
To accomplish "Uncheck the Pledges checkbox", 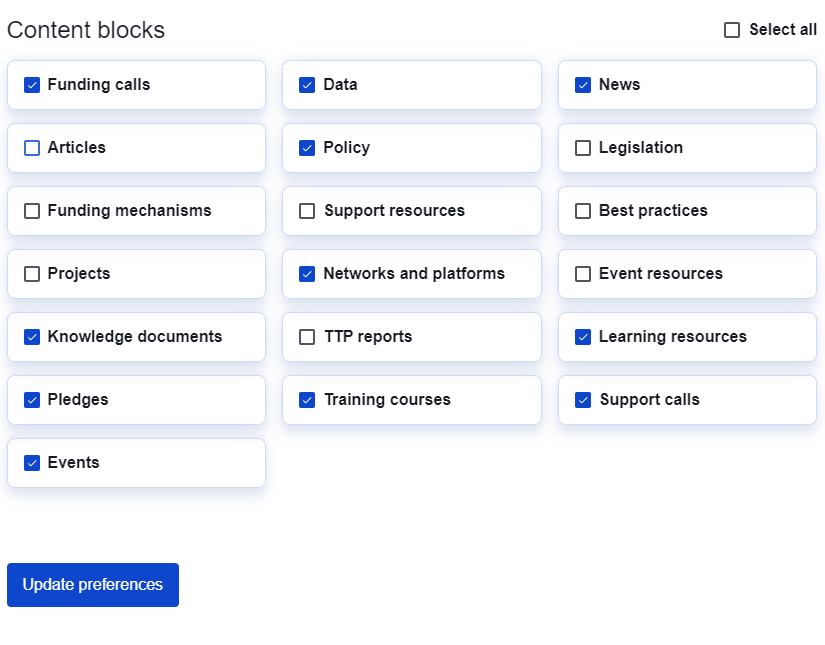I will [x=32, y=400].
